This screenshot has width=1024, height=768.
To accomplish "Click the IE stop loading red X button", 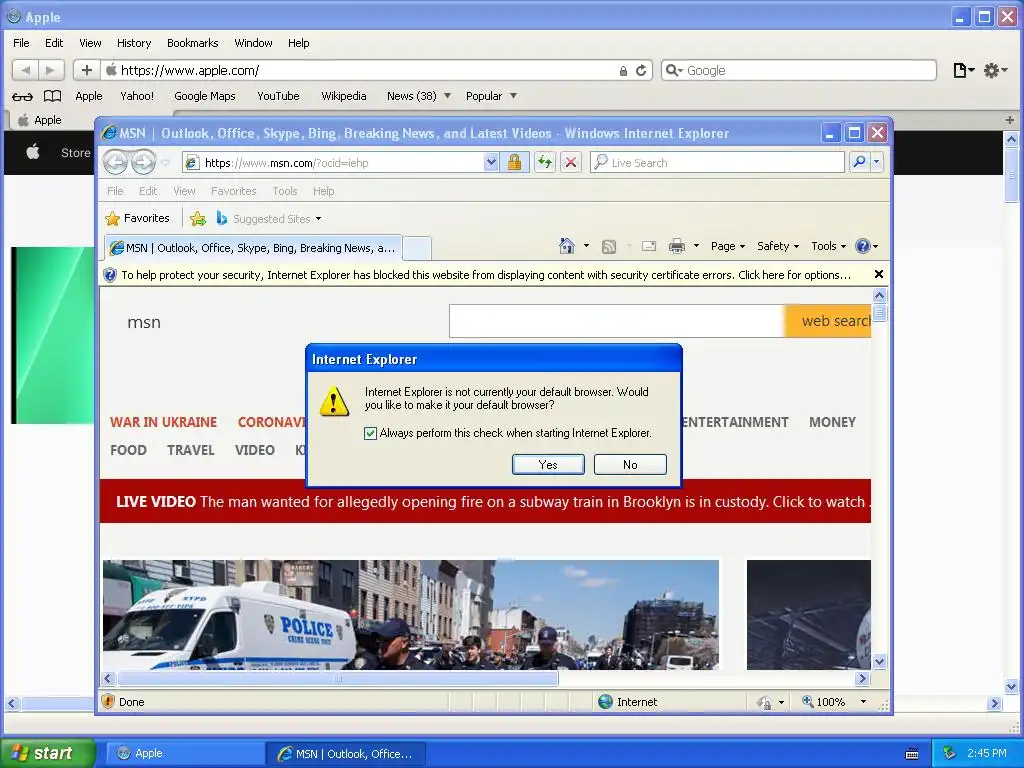I will pyautogui.click(x=571, y=163).
